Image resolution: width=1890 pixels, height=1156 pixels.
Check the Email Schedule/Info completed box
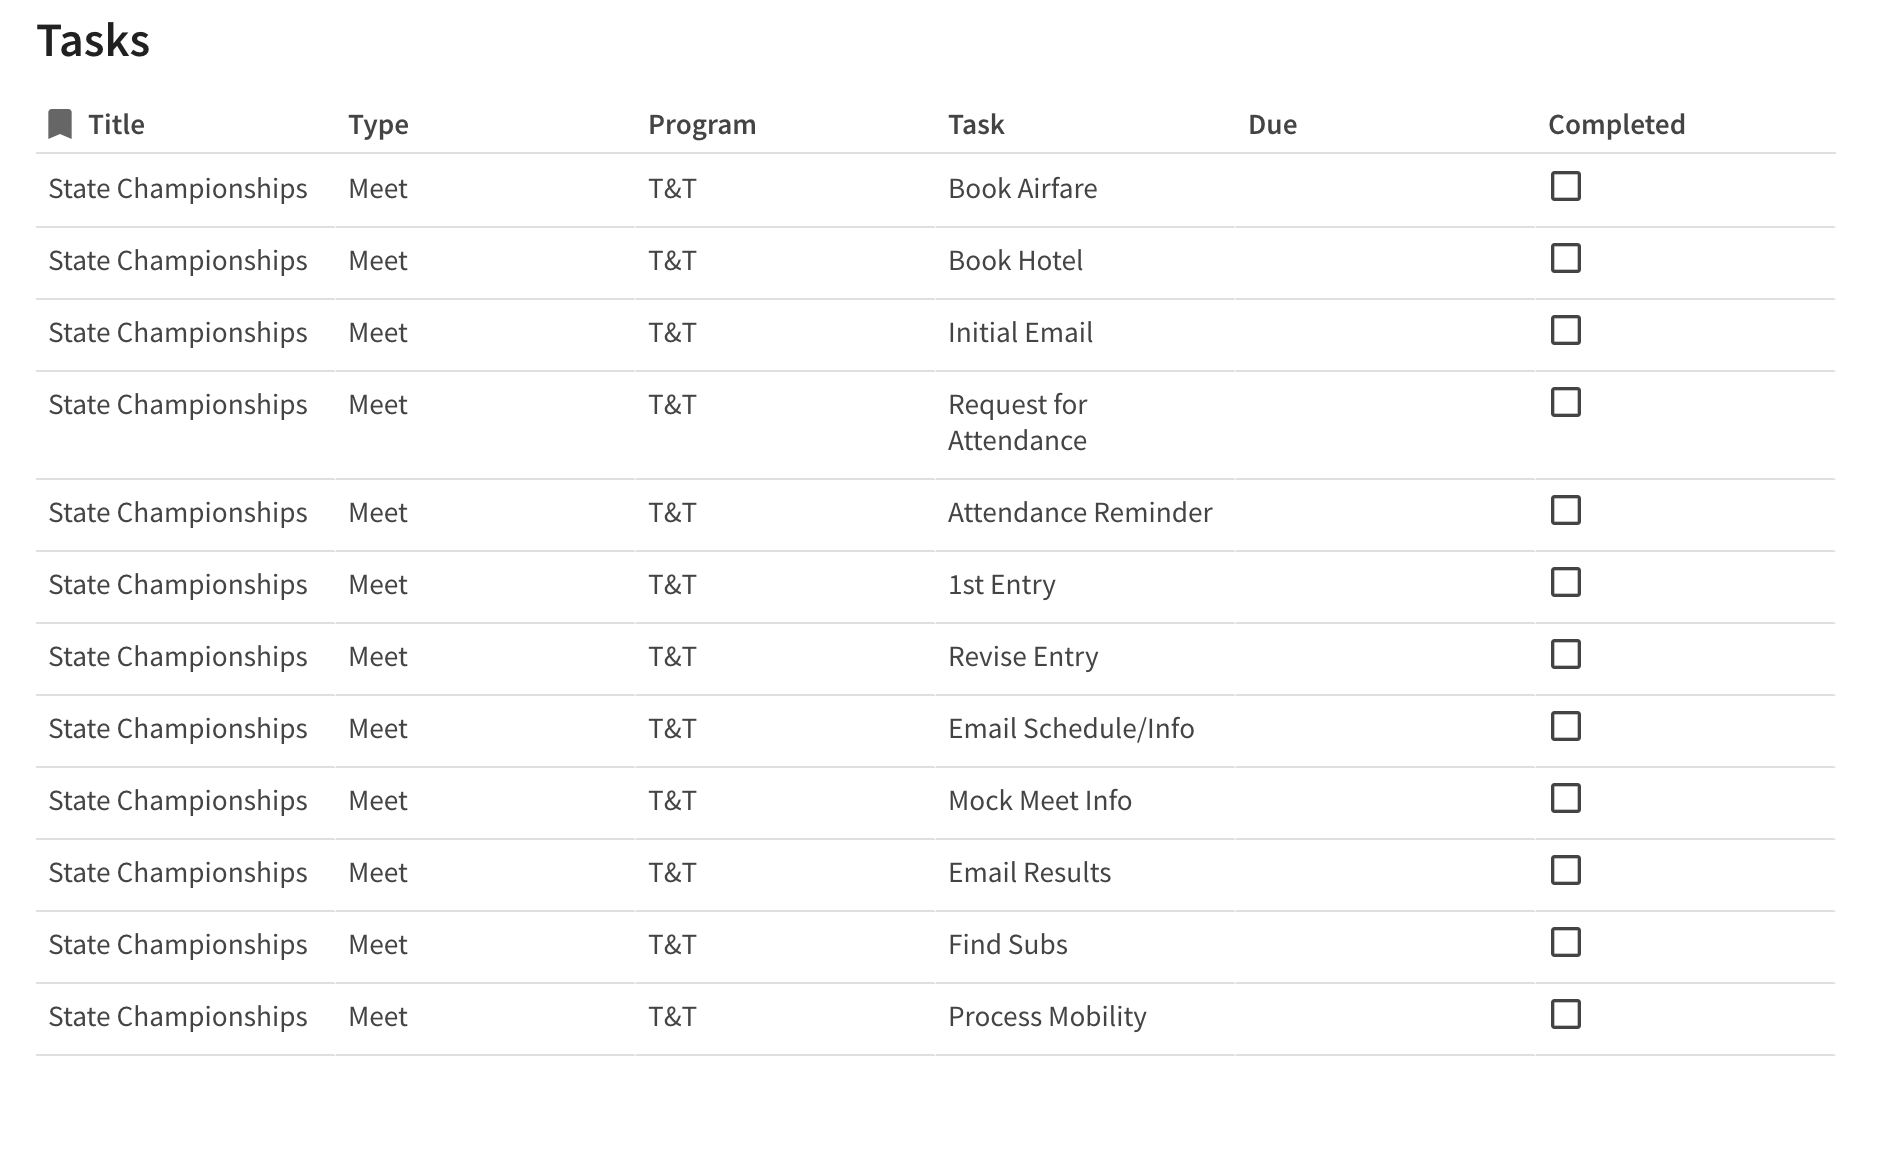coord(1565,727)
